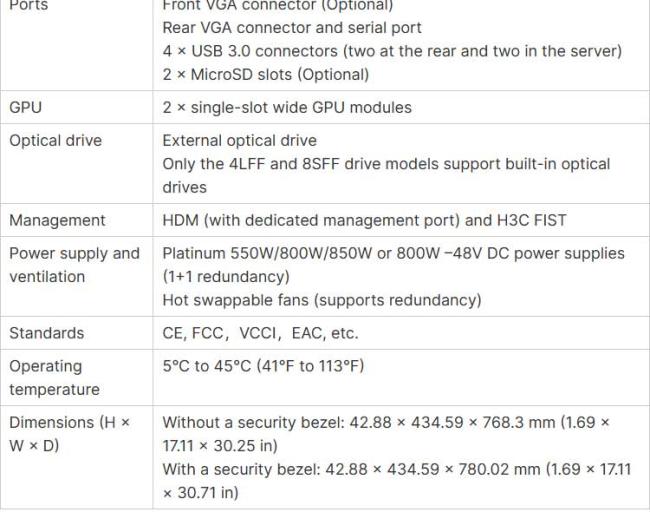Viewport: 650px width, 512px height.
Task: Select the Without a security bezel dimensions line
Action: point(386,434)
